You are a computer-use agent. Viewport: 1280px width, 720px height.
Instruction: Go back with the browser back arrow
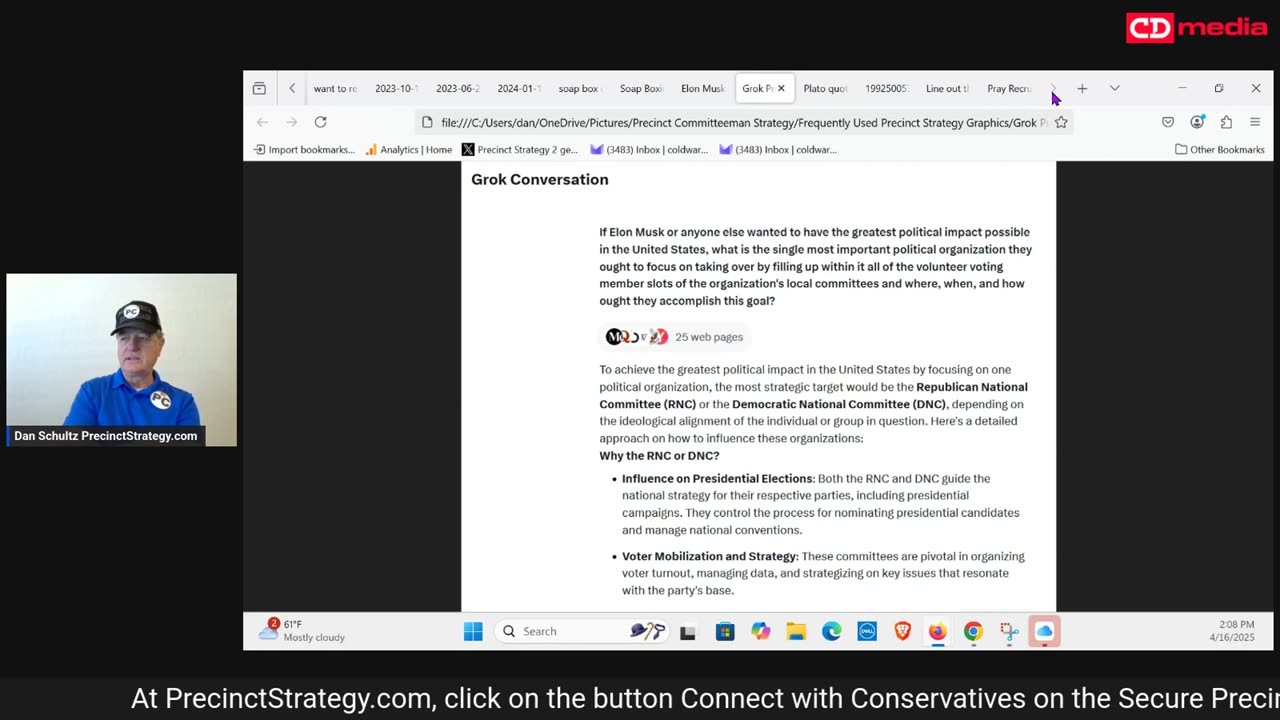[x=262, y=122]
